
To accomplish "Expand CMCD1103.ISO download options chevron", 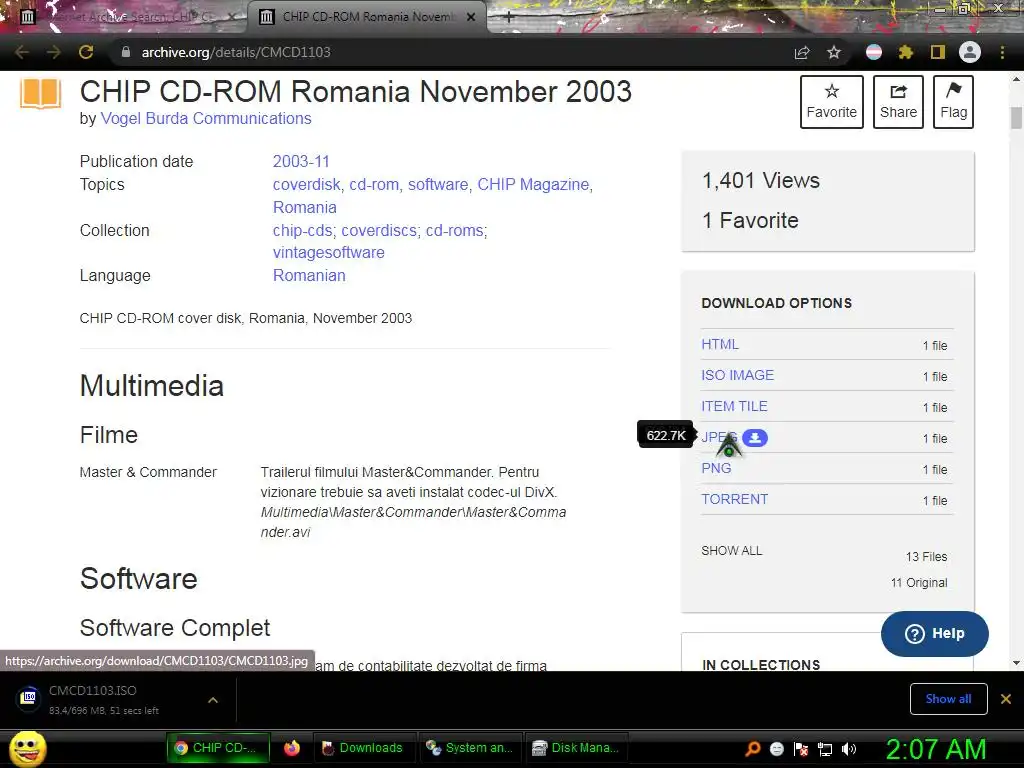I will [213, 699].
